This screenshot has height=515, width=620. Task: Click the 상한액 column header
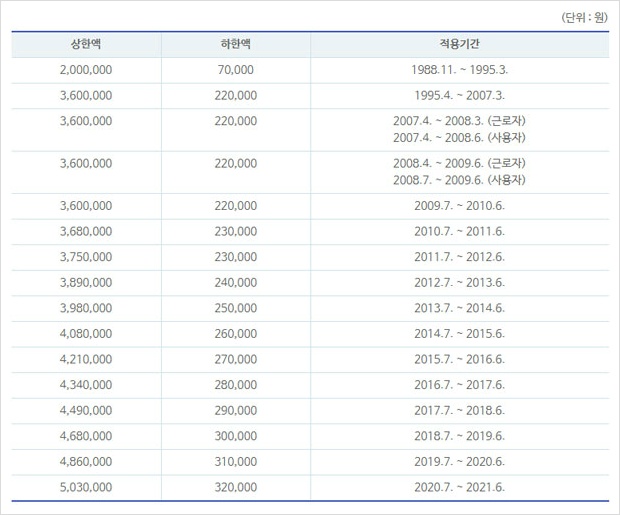click(x=86, y=44)
